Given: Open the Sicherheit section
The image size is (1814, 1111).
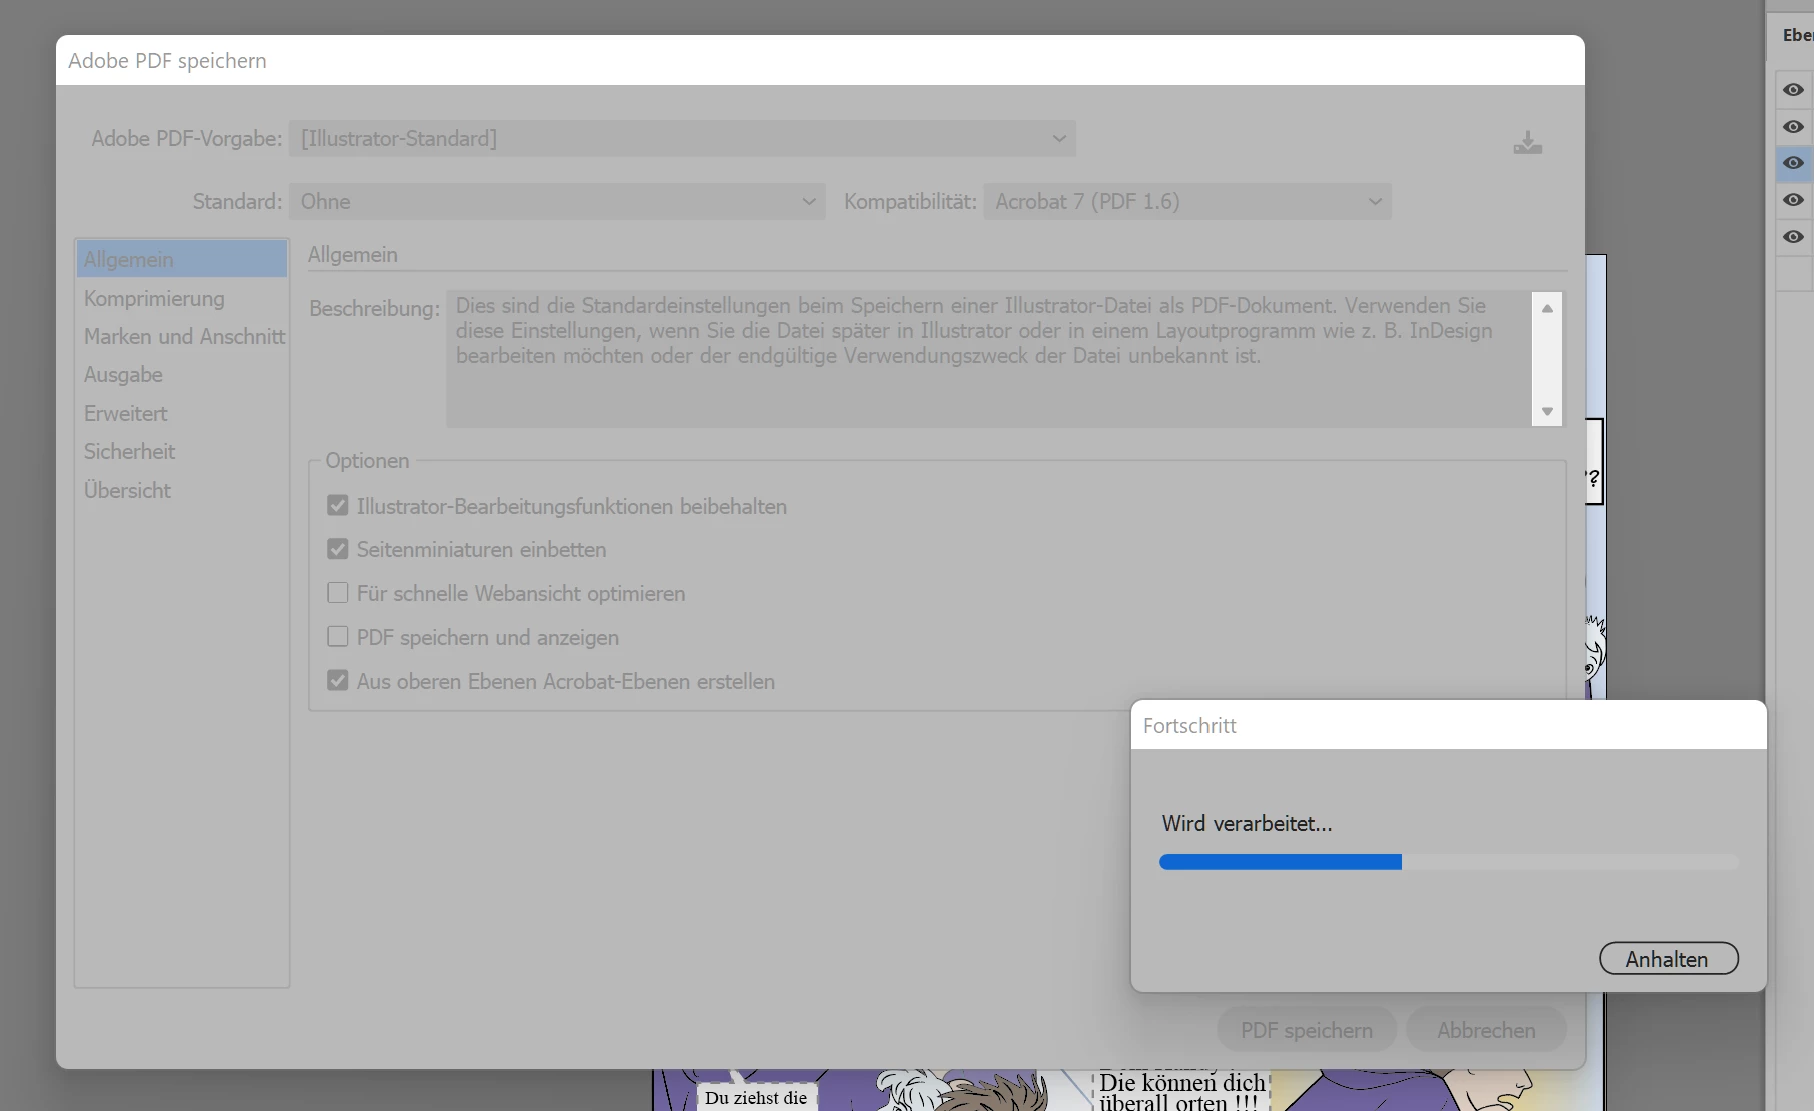Looking at the screenshot, I should click(x=129, y=451).
